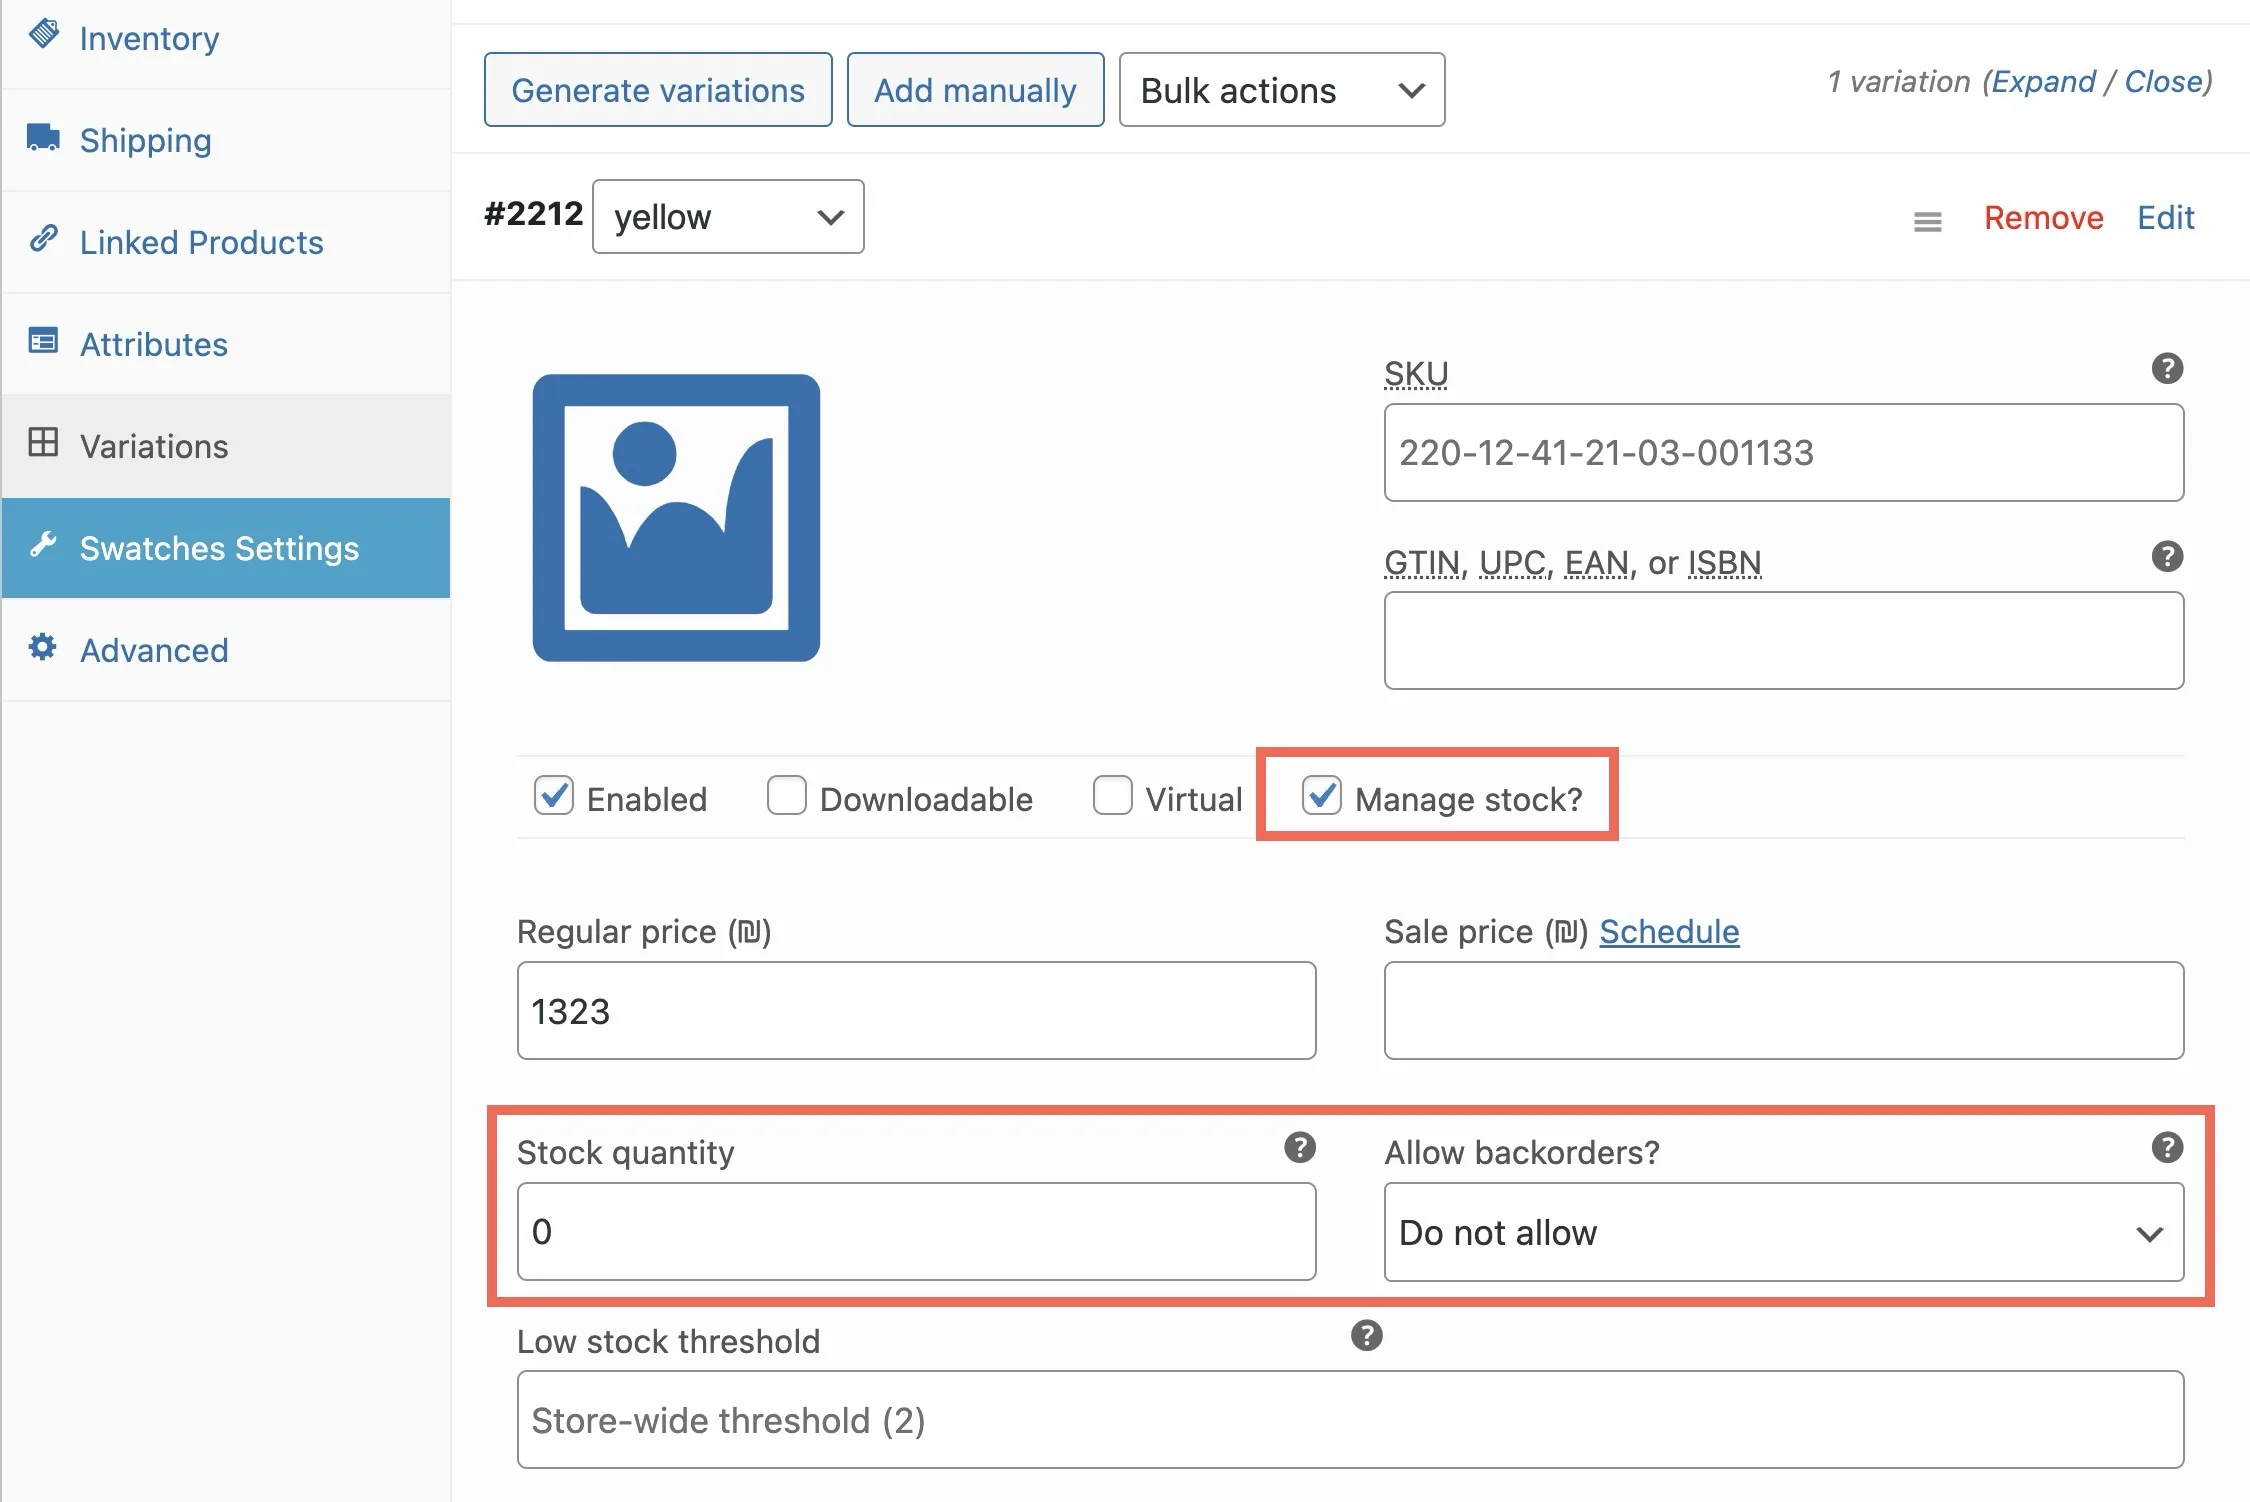Screen dimensions: 2250x1502
Task: Focus the GTIN, UPC, EAN, or ISBN field
Action: pos(1784,641)
